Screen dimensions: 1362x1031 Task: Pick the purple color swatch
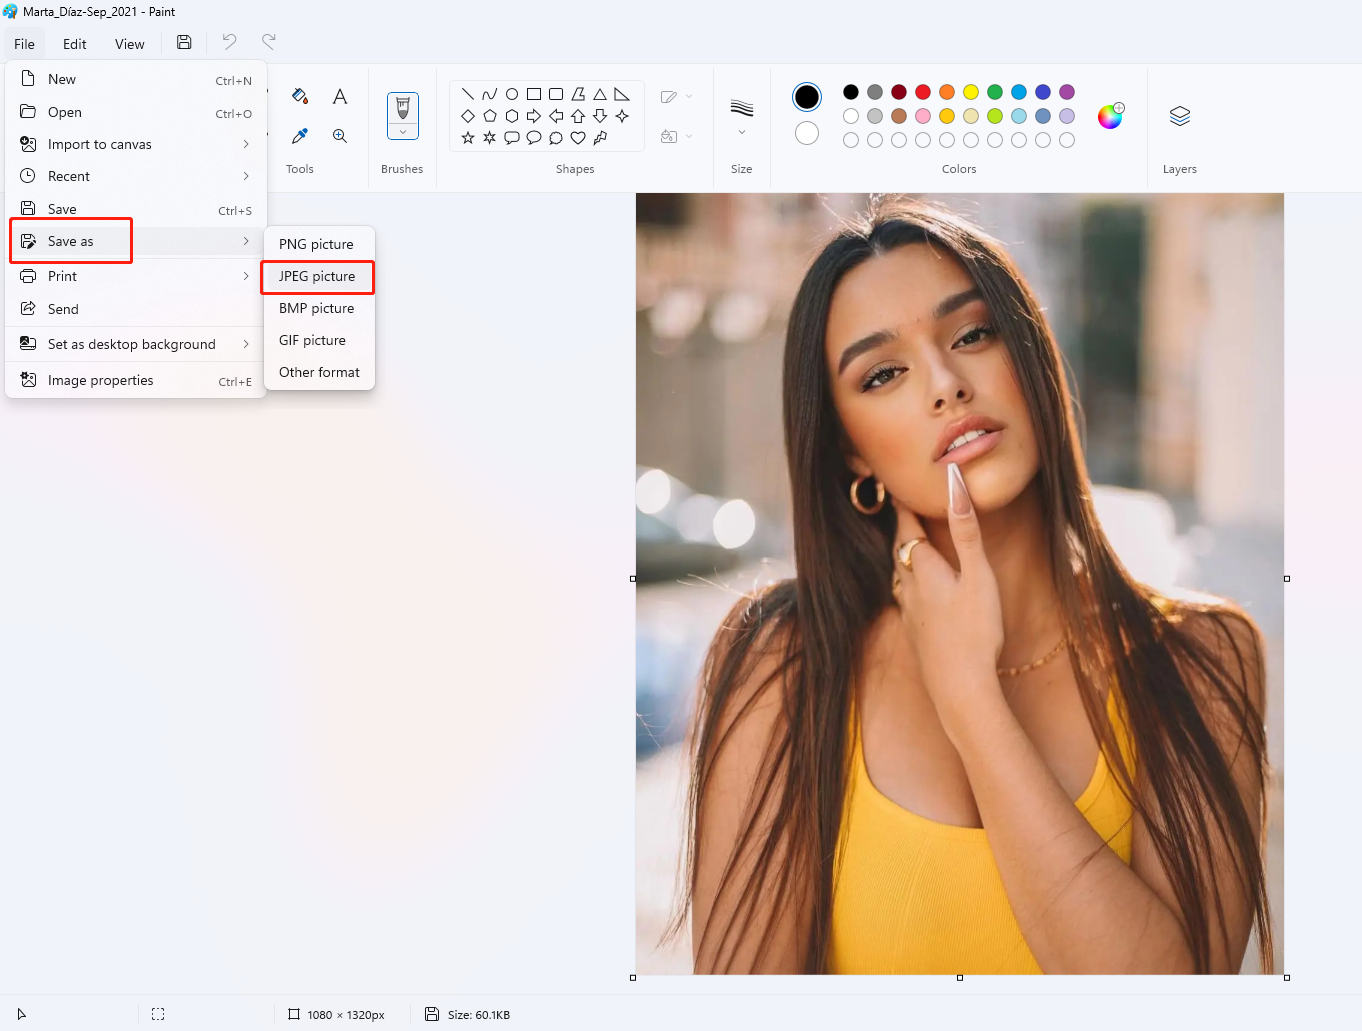(x=1067, y=92)
